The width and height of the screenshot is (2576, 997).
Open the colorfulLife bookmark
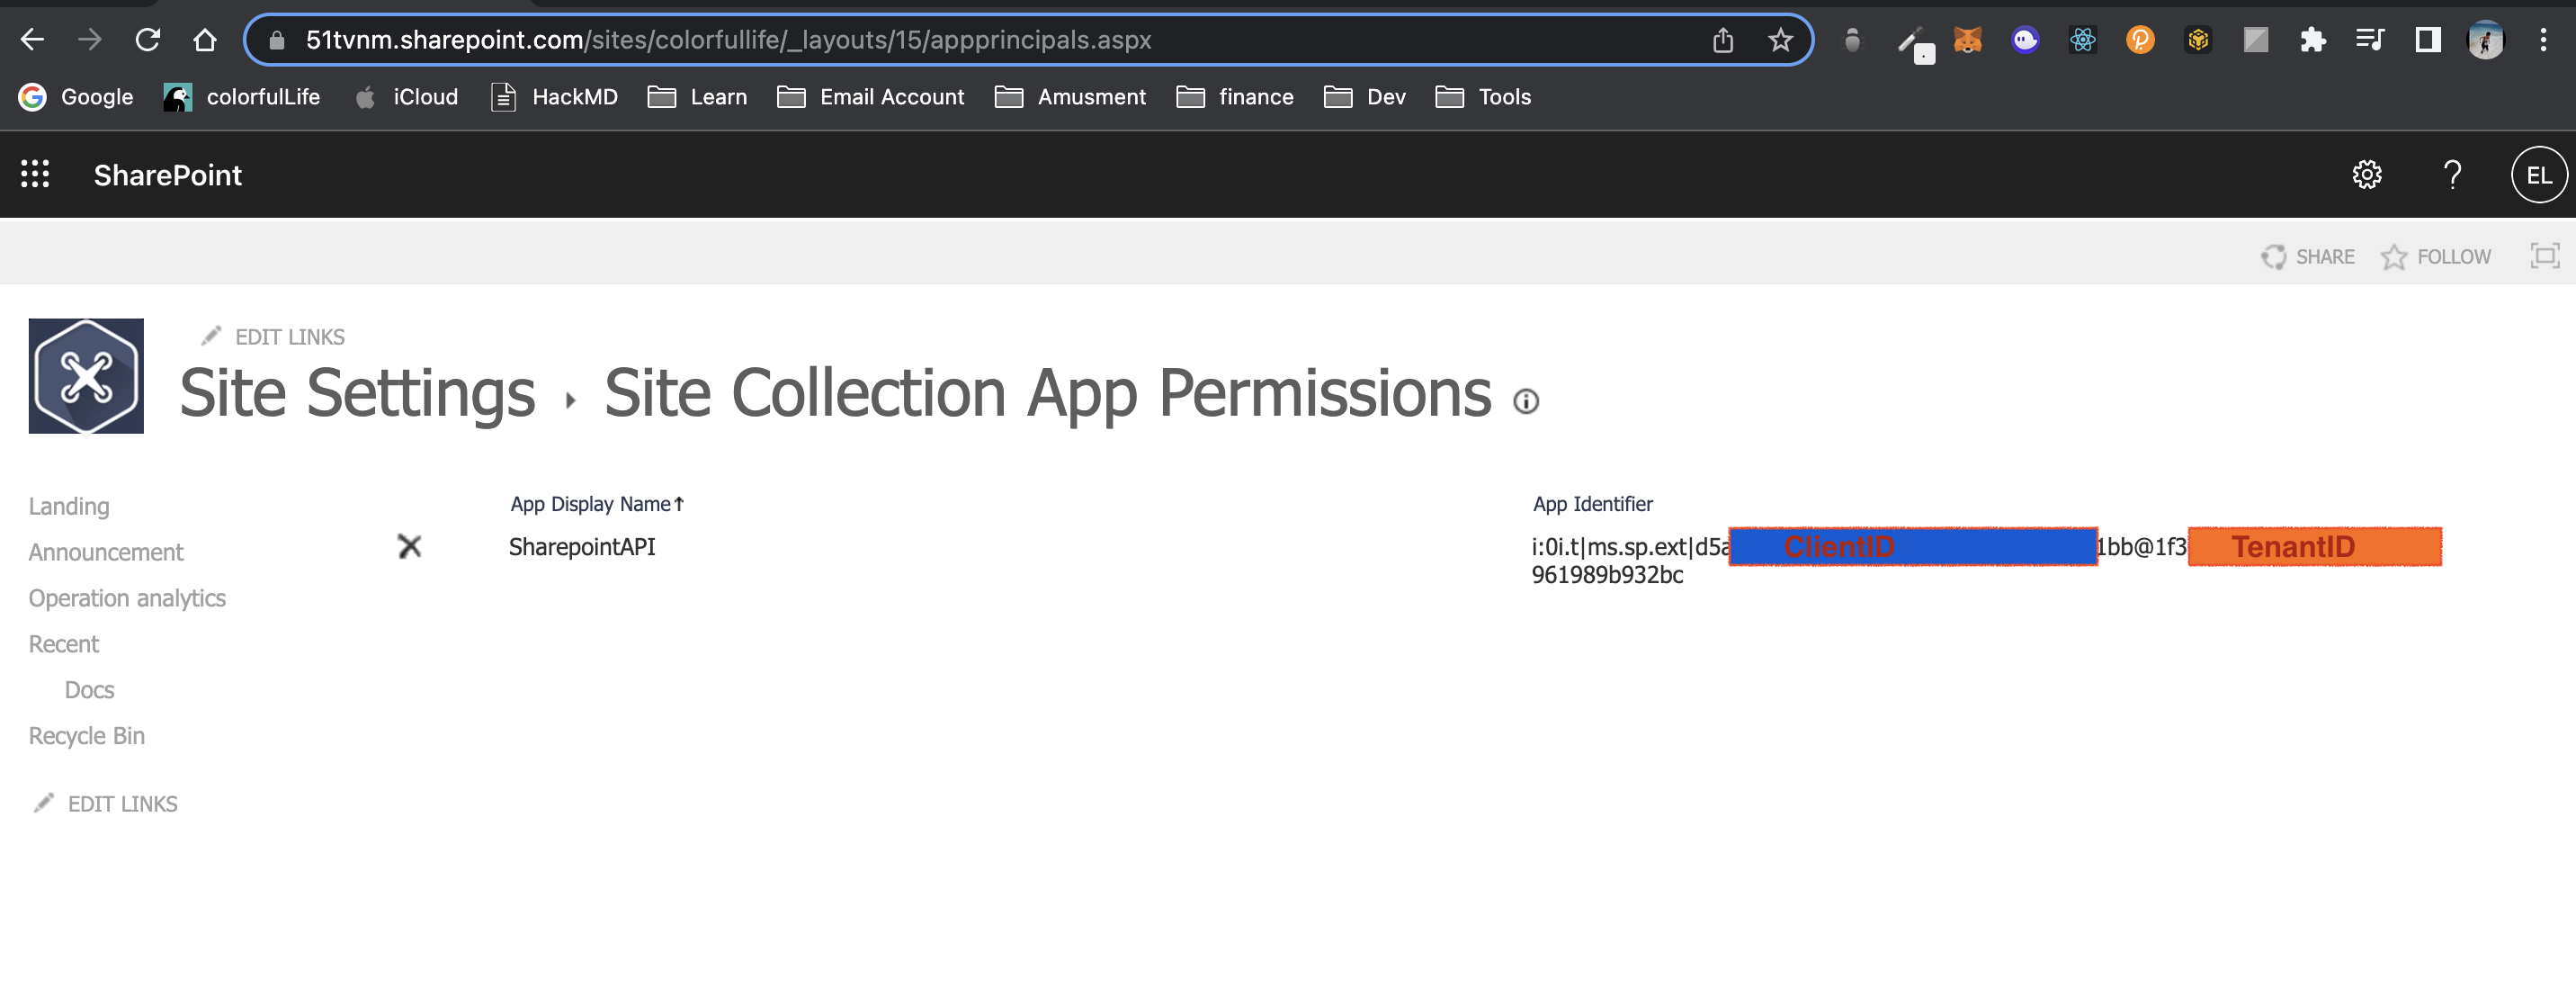pyautogui.click(x=242, y=97)
